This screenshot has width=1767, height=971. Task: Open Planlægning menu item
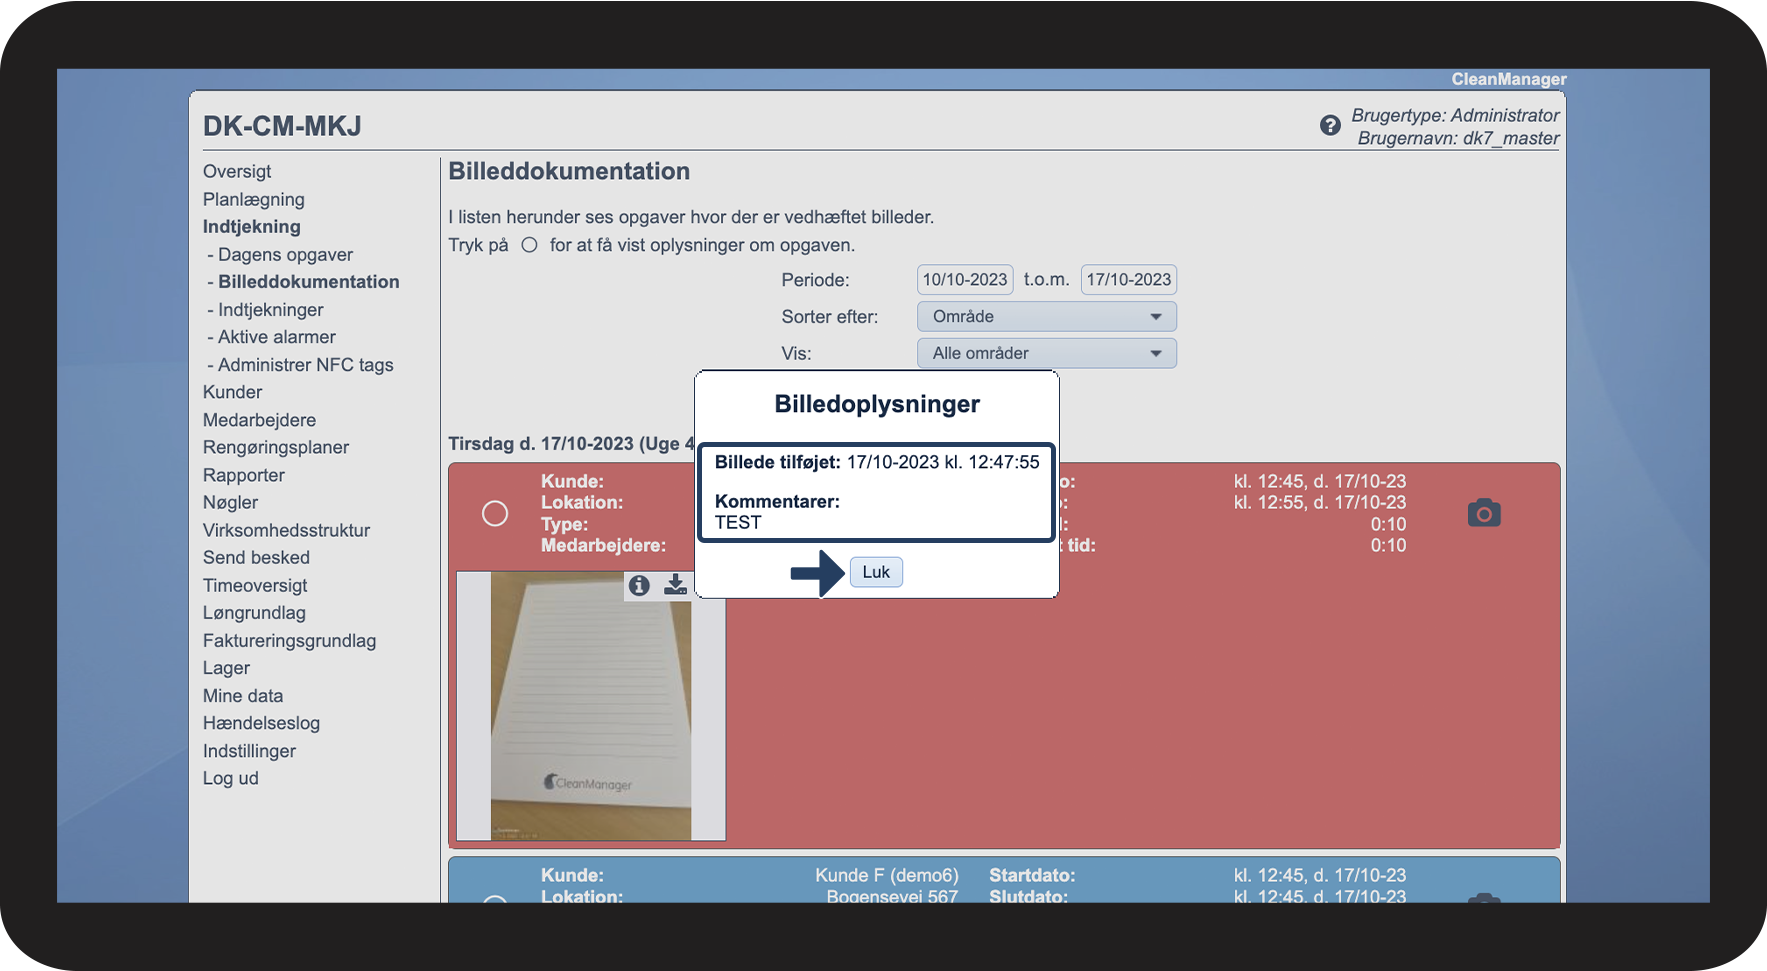tap(254, 199)
